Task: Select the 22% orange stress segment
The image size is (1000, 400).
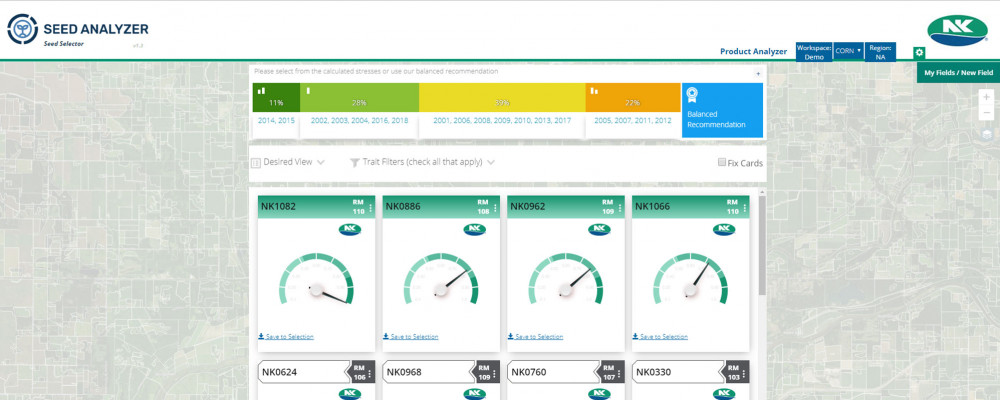Action: coord(633,98)
